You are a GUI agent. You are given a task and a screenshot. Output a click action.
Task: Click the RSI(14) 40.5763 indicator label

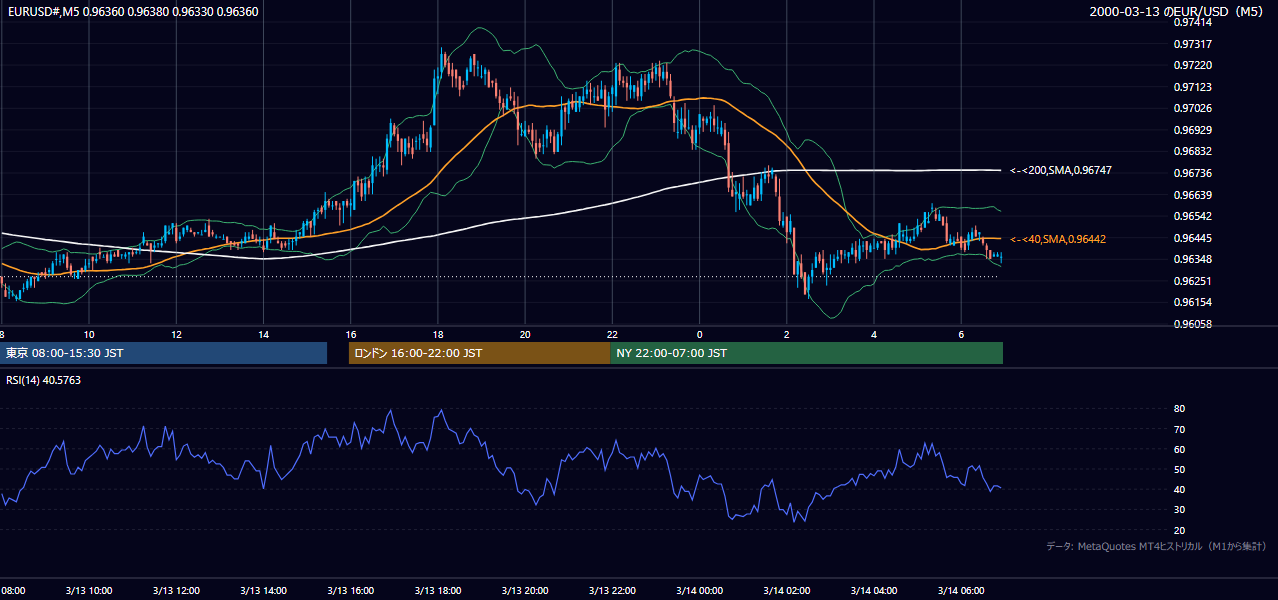(44, 380)
